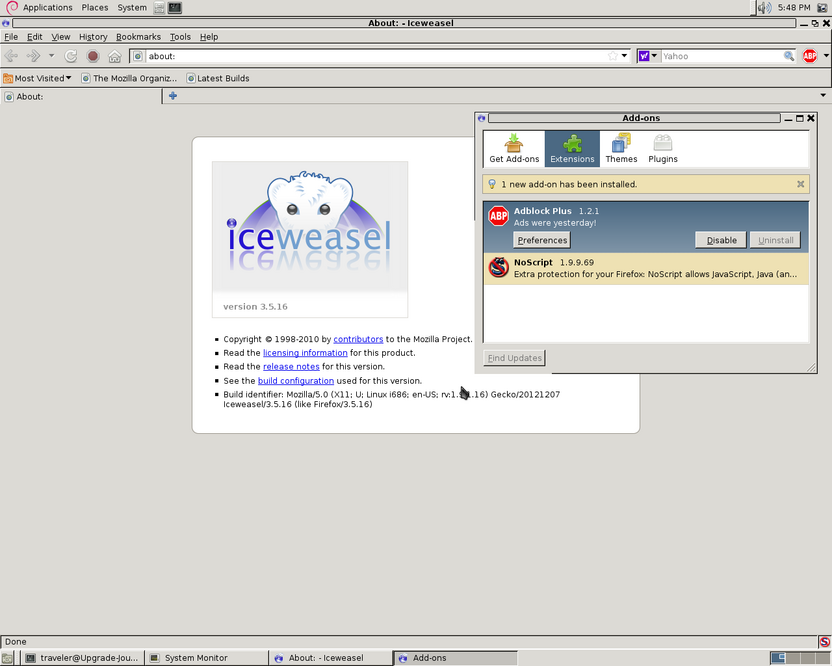Select the NoScript extension row
This screenshot has width=832, height=666.
(x=646, y=269)
